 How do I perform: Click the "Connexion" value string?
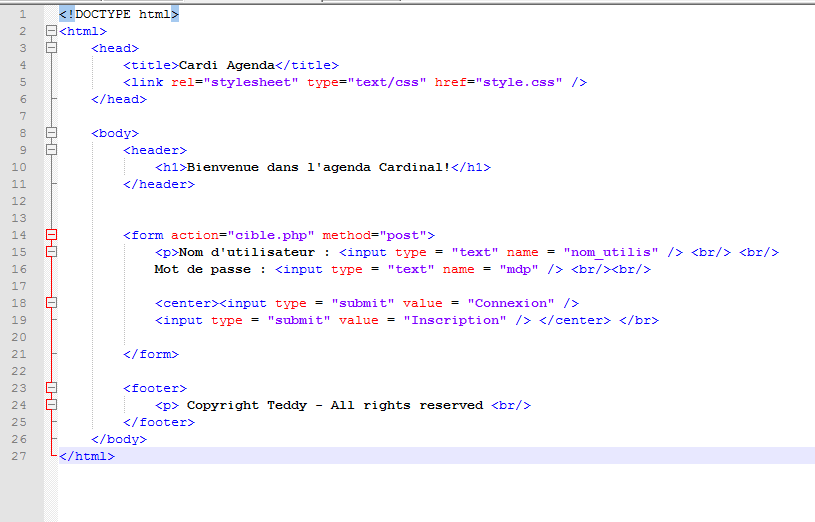[x=510, y=303]
